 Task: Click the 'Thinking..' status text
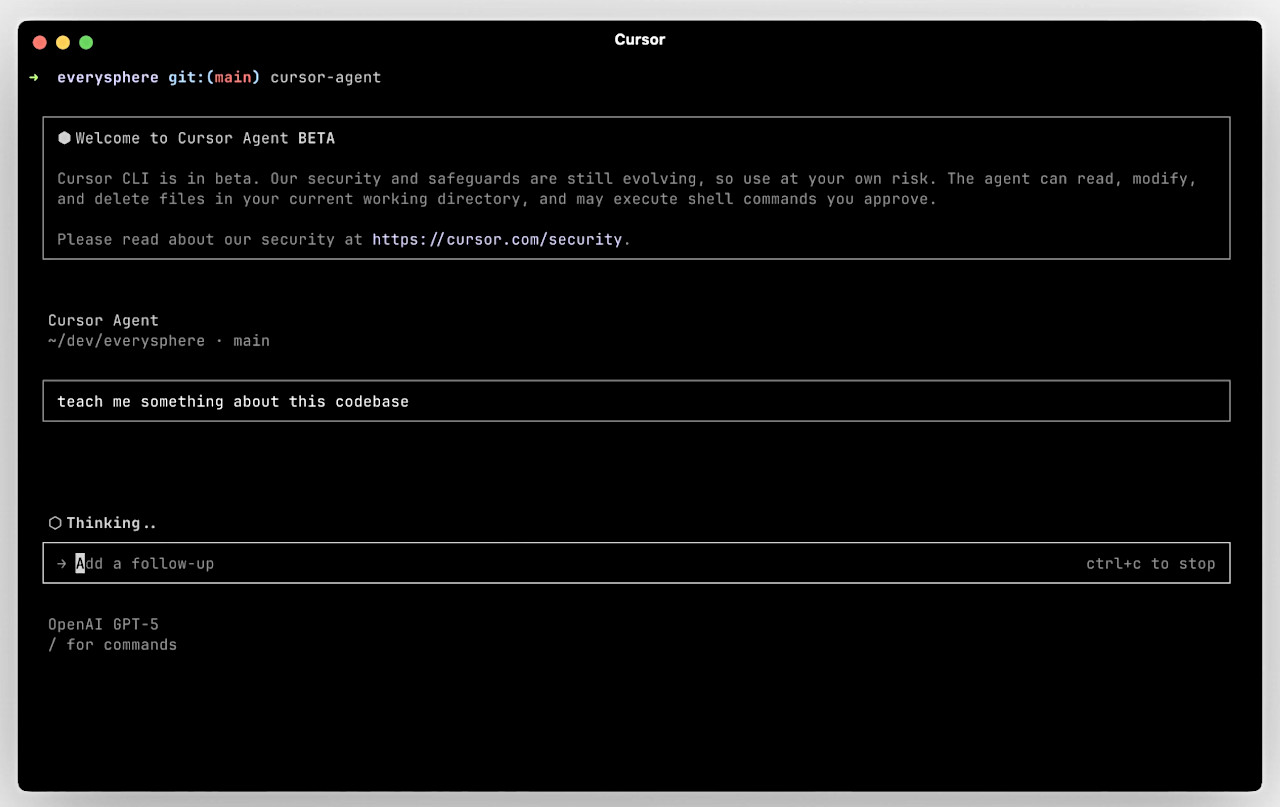click(111, 523)
